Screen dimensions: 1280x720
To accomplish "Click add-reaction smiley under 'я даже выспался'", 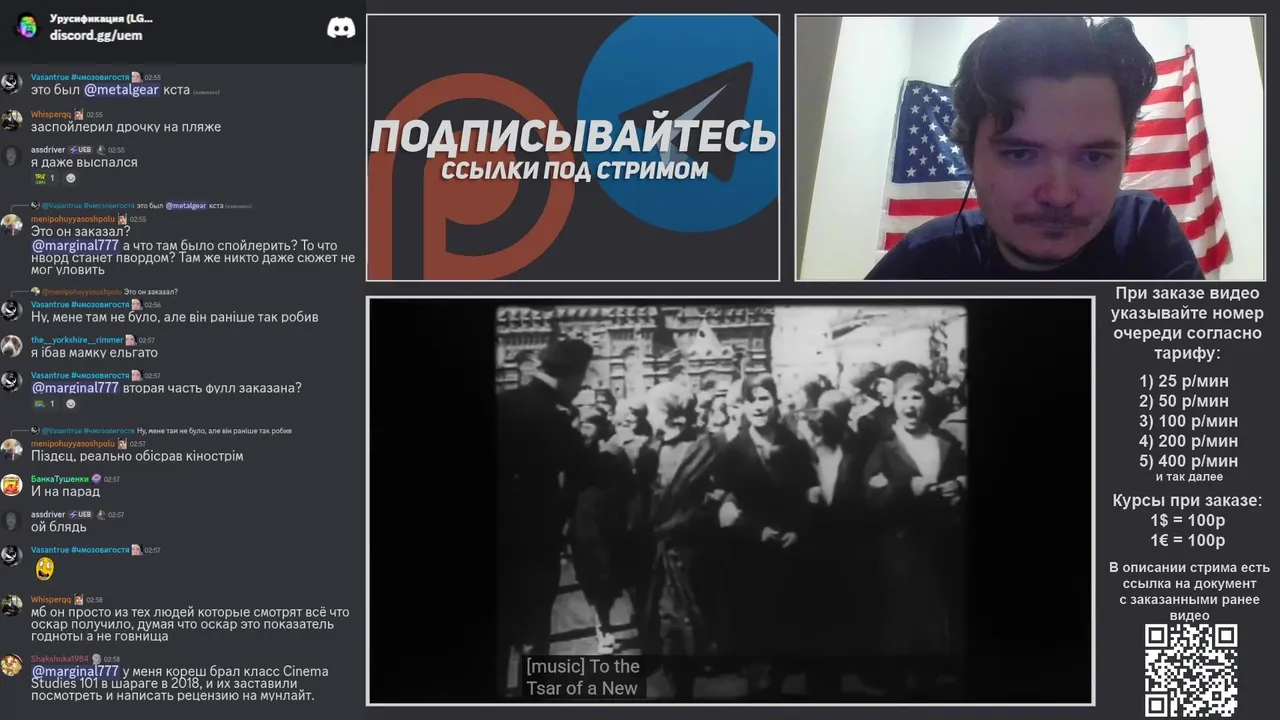I will tap(70, 178).
